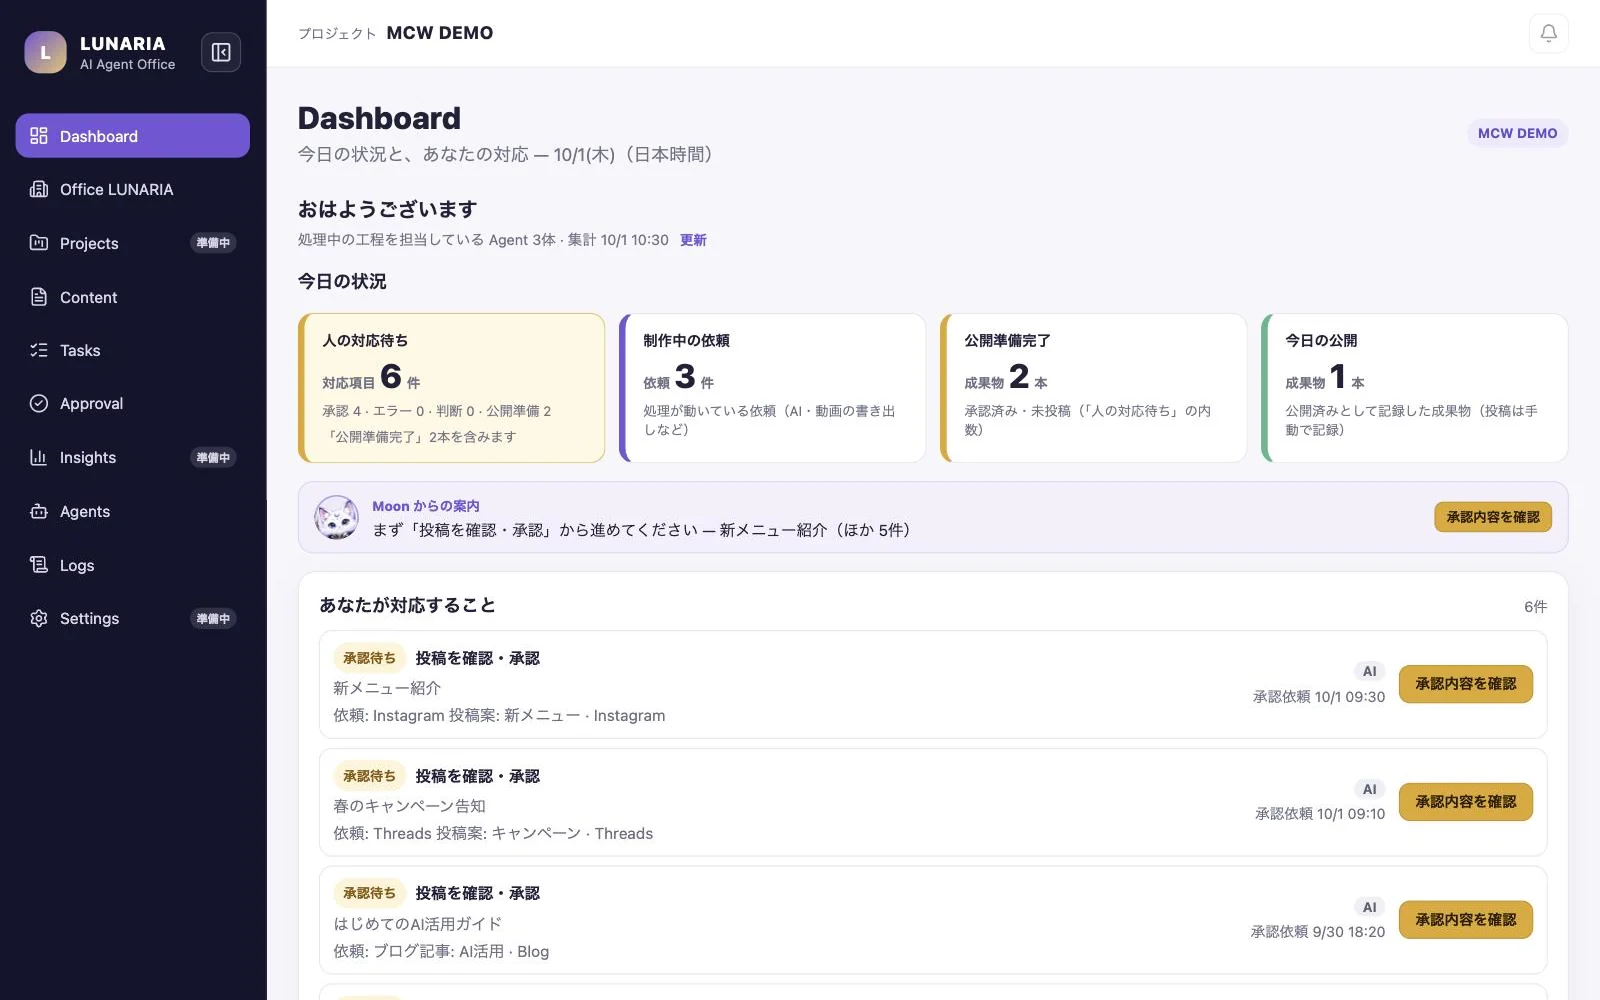Click the Insights bar chart icon
The width and height of the screenshot is (1600, 1000).
tap(39, 457)
